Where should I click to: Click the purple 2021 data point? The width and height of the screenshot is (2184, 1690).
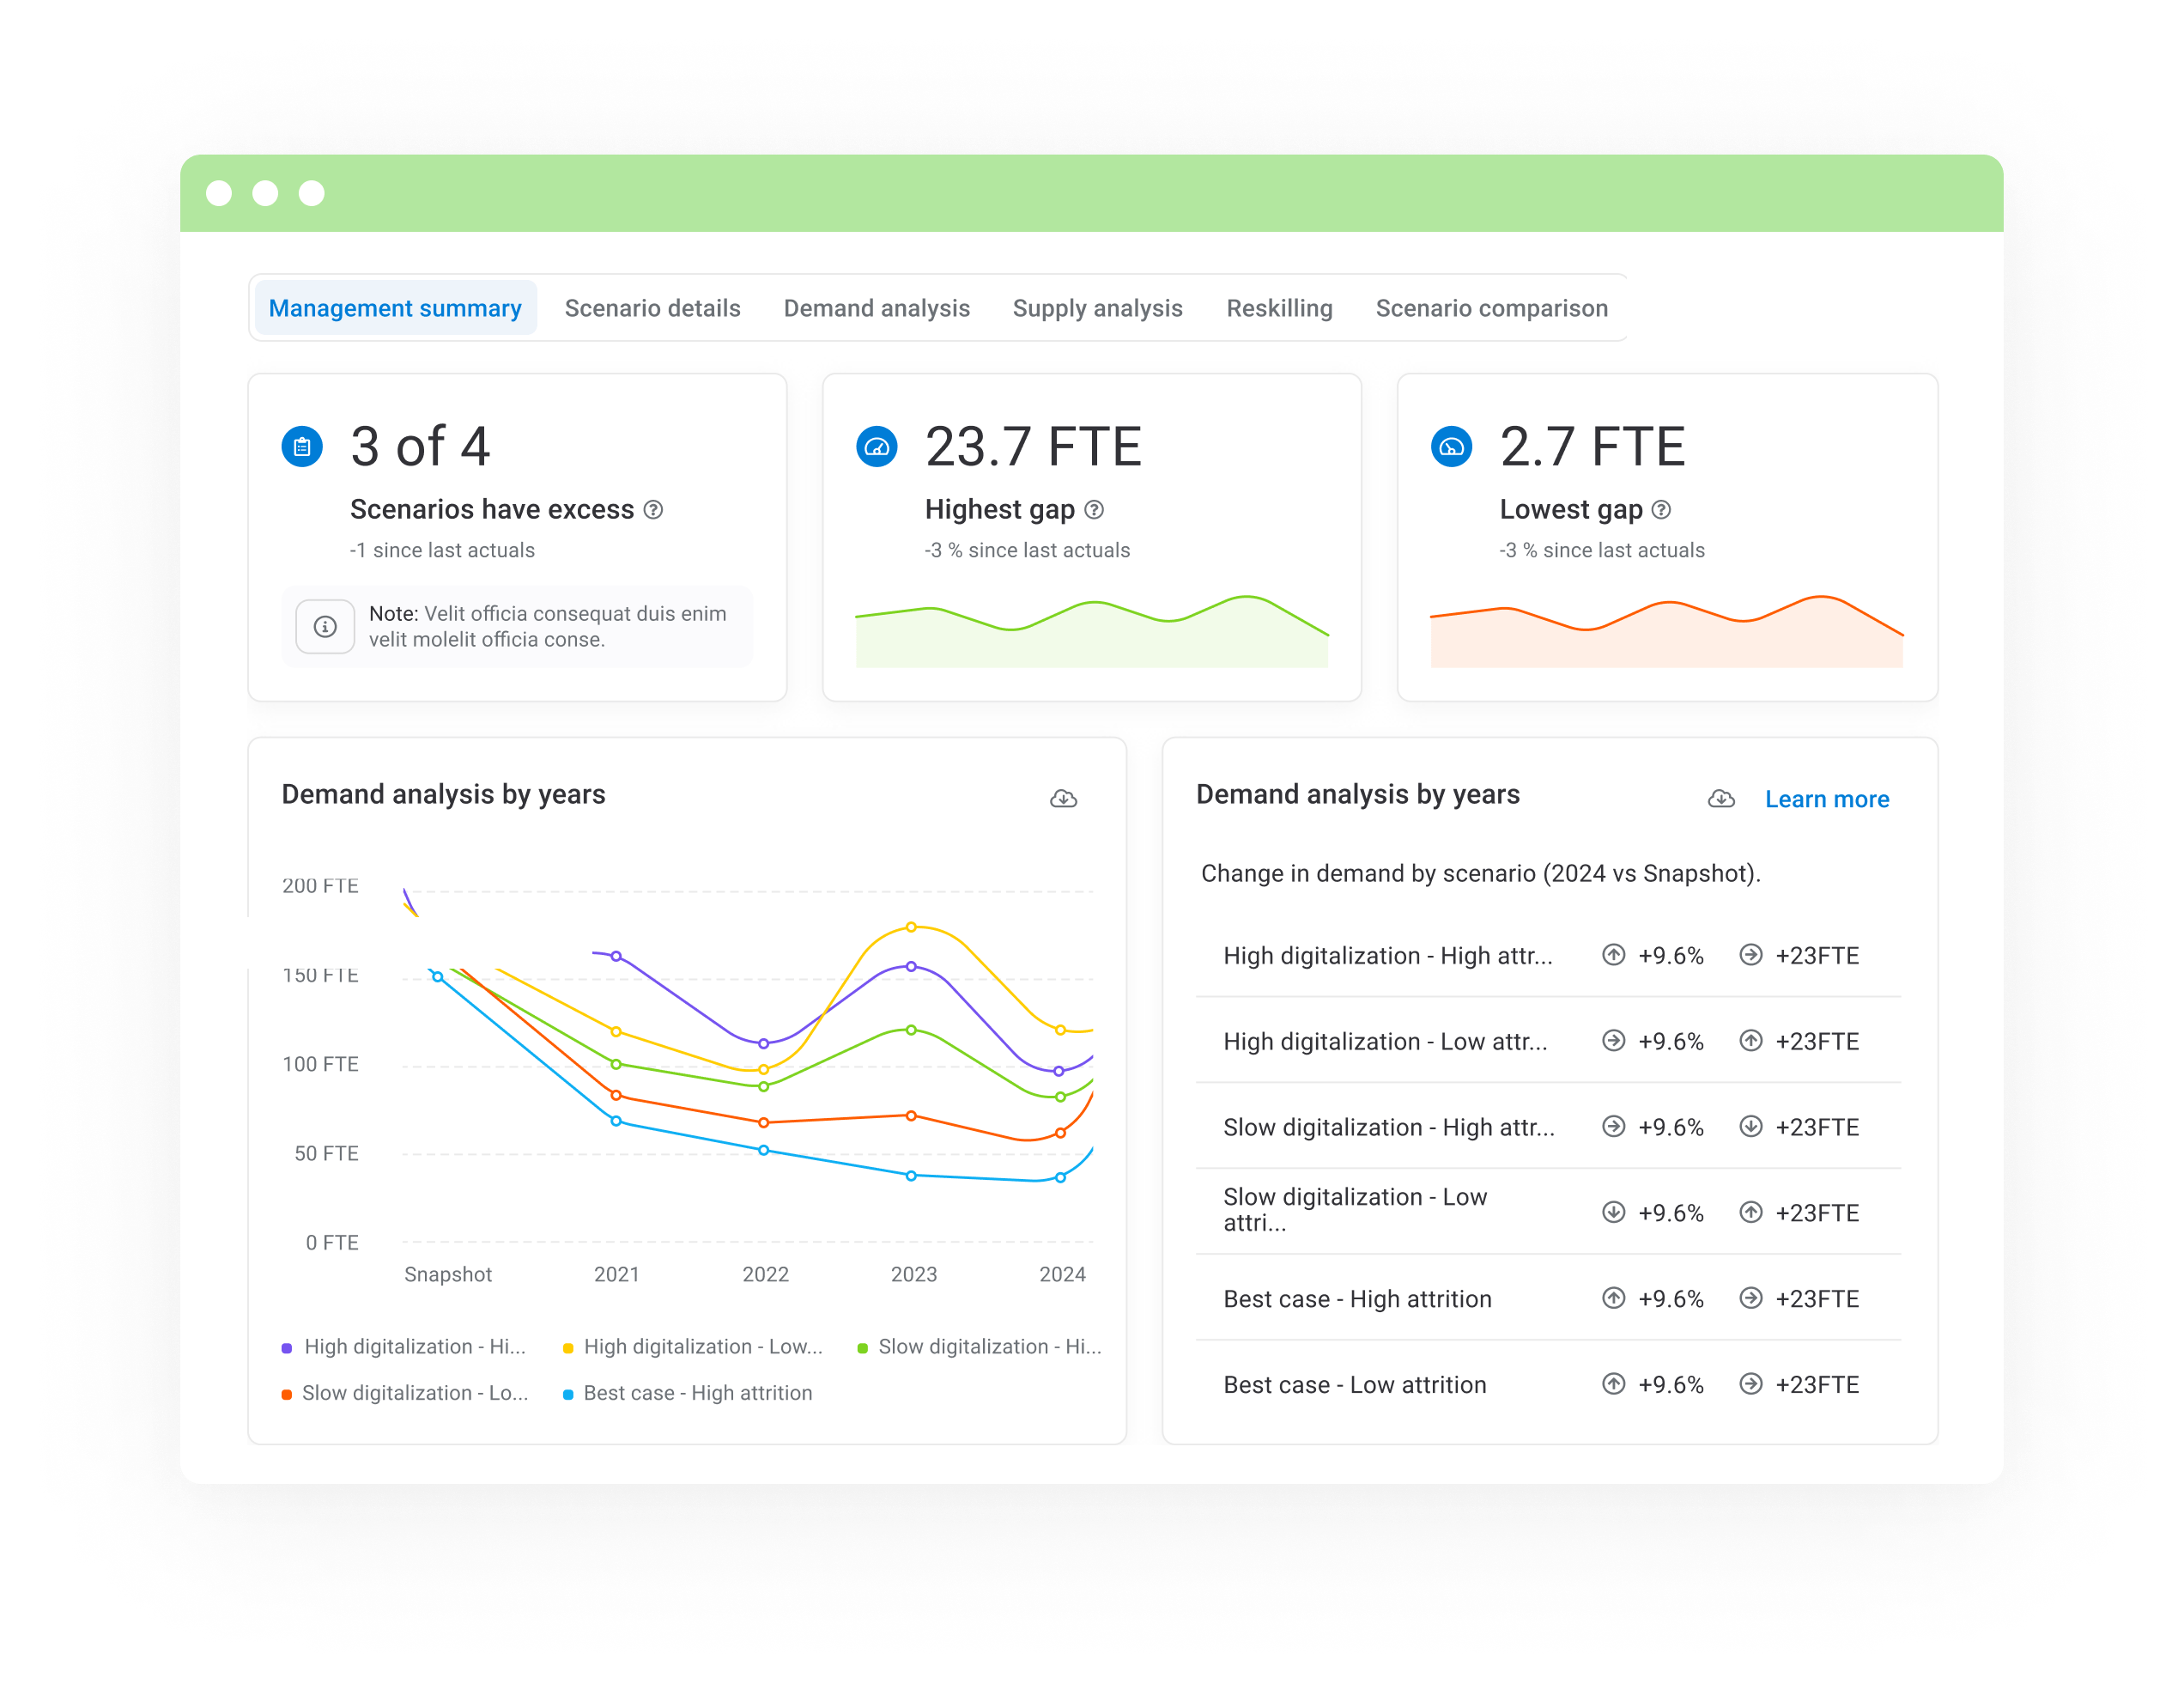(x=616, y=957)
